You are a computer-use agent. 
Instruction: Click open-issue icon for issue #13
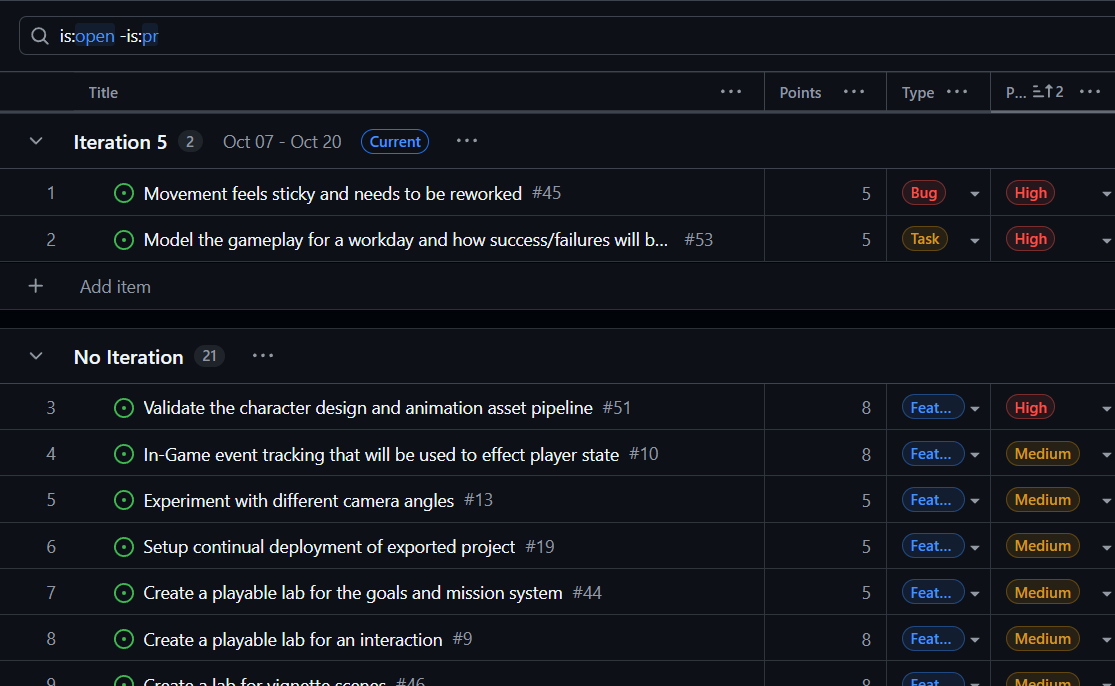pyautogui.click(x=124, y=500)
